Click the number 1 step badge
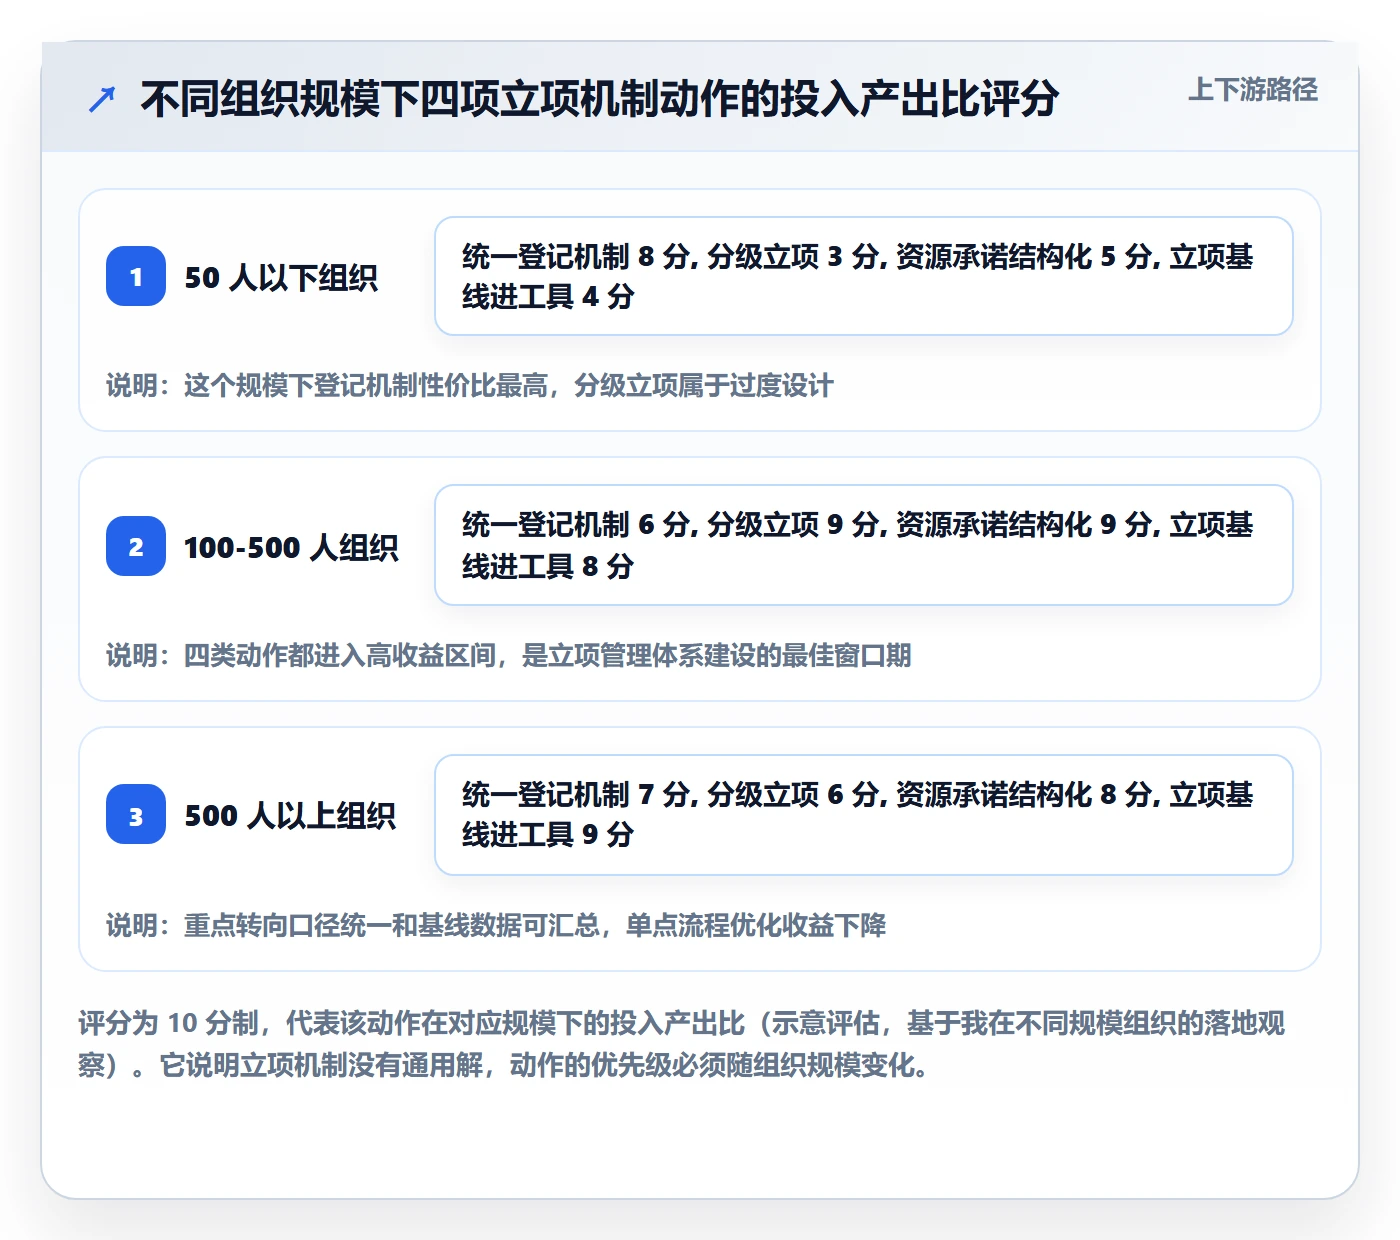Viewport: 1400px width, 1240px height. 136,276
